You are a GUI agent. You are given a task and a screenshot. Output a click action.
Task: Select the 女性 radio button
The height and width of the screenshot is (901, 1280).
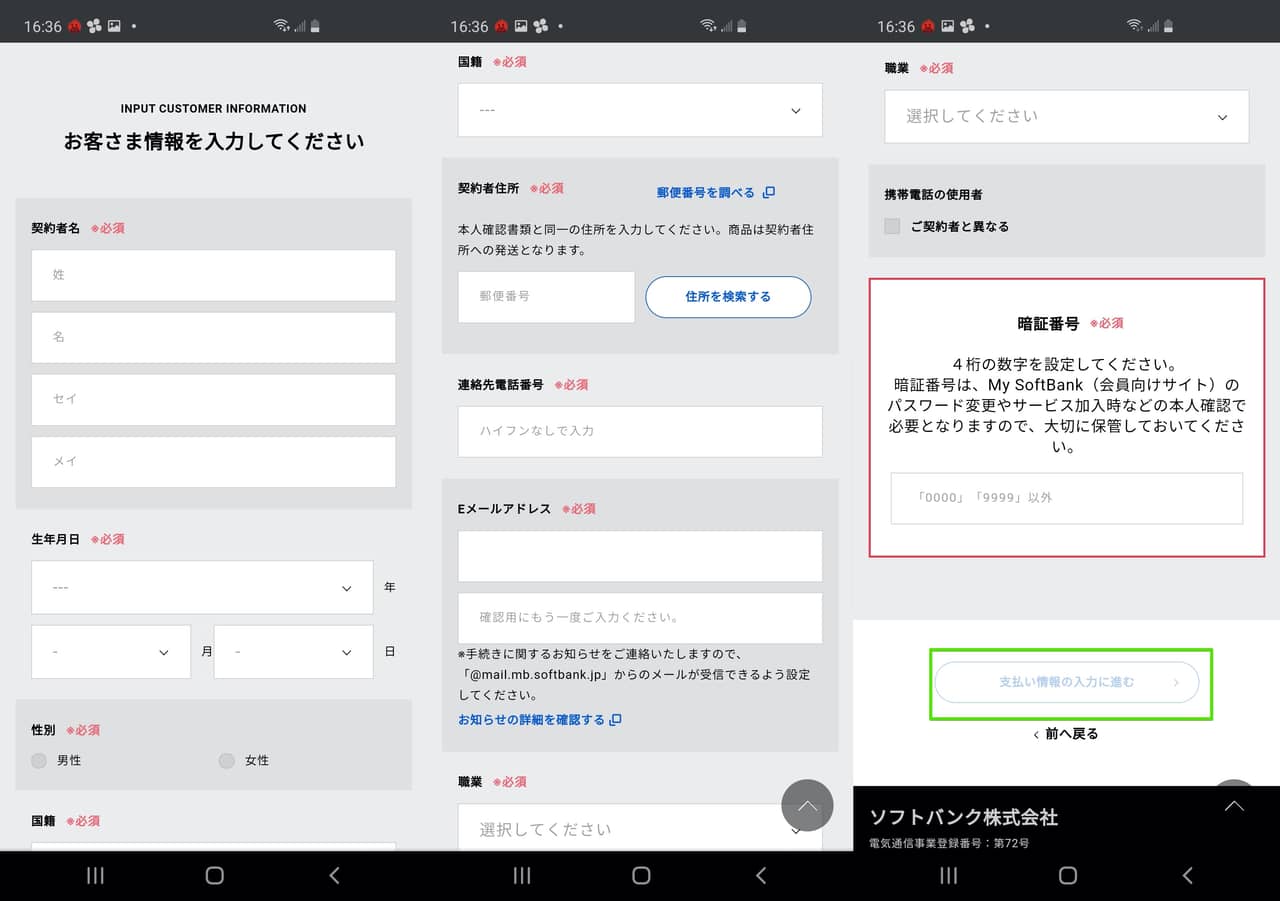227,761
